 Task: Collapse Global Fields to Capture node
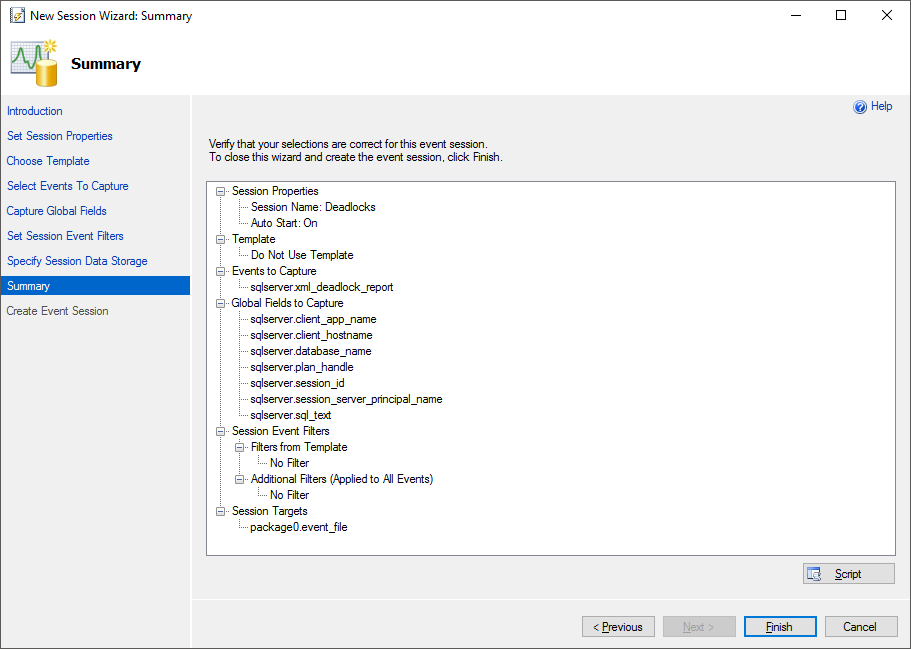click(220, 303)
